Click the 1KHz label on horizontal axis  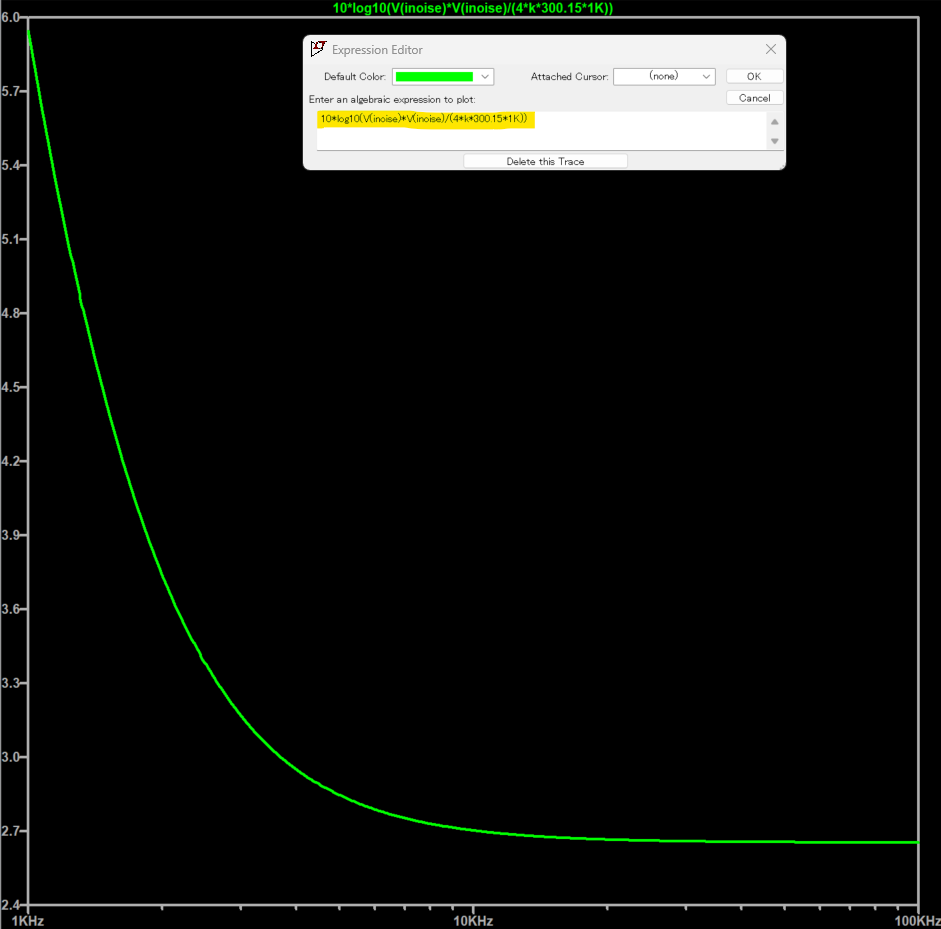click(x=26, y=919)
